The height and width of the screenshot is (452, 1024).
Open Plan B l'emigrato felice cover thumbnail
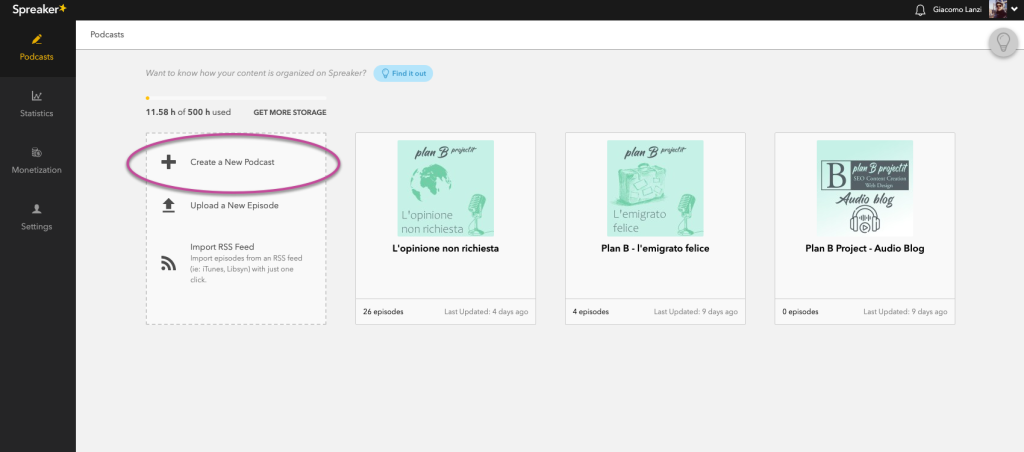point(655,188)
